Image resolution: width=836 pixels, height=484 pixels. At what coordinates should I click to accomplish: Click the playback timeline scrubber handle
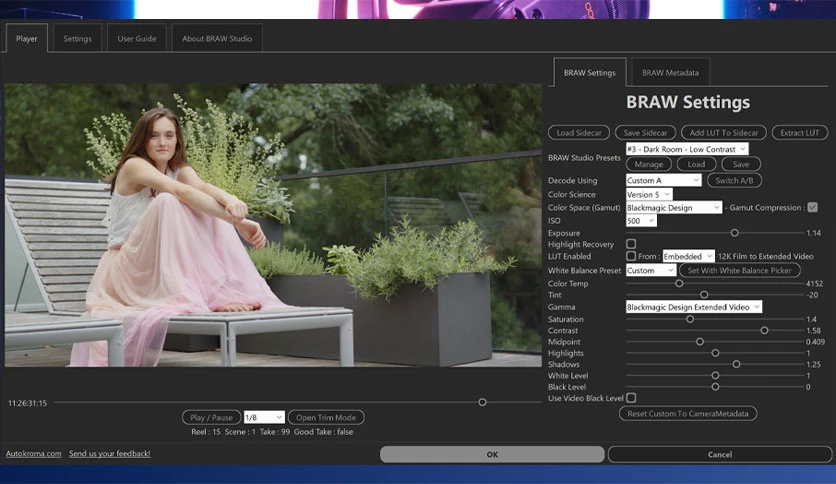pos(482,402)
